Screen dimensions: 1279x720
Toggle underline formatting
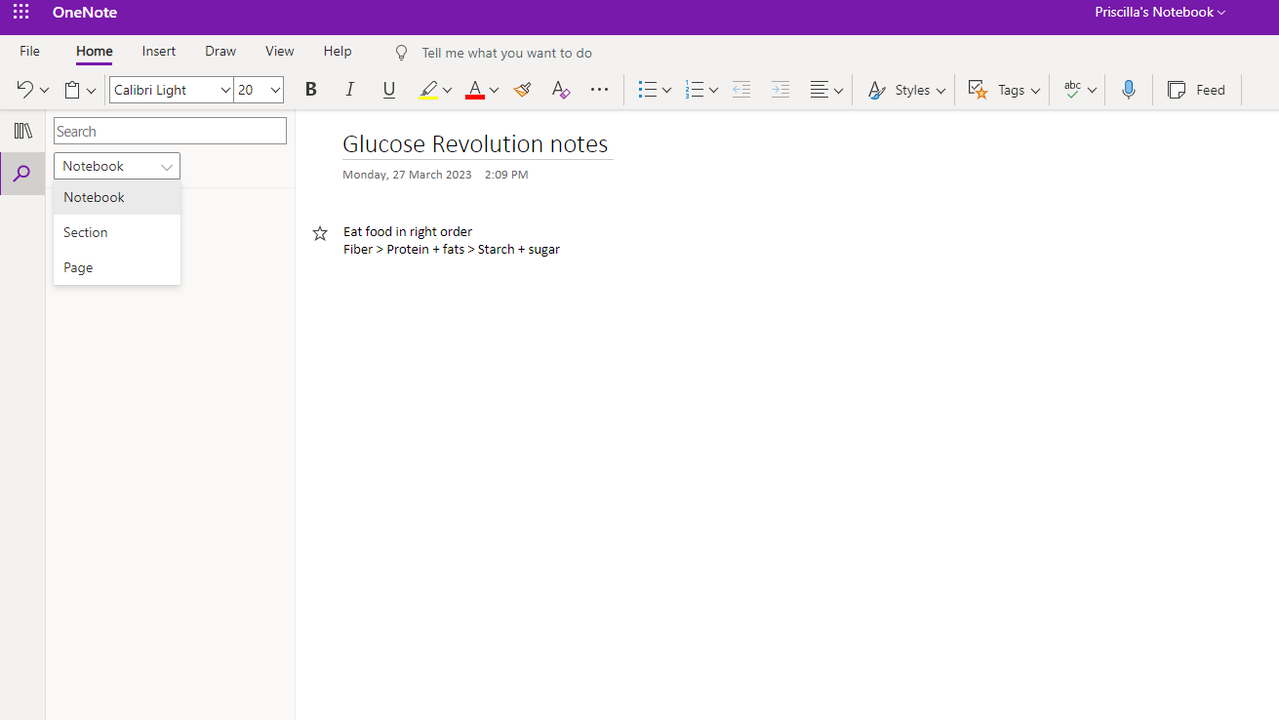[x=389, y=90]
